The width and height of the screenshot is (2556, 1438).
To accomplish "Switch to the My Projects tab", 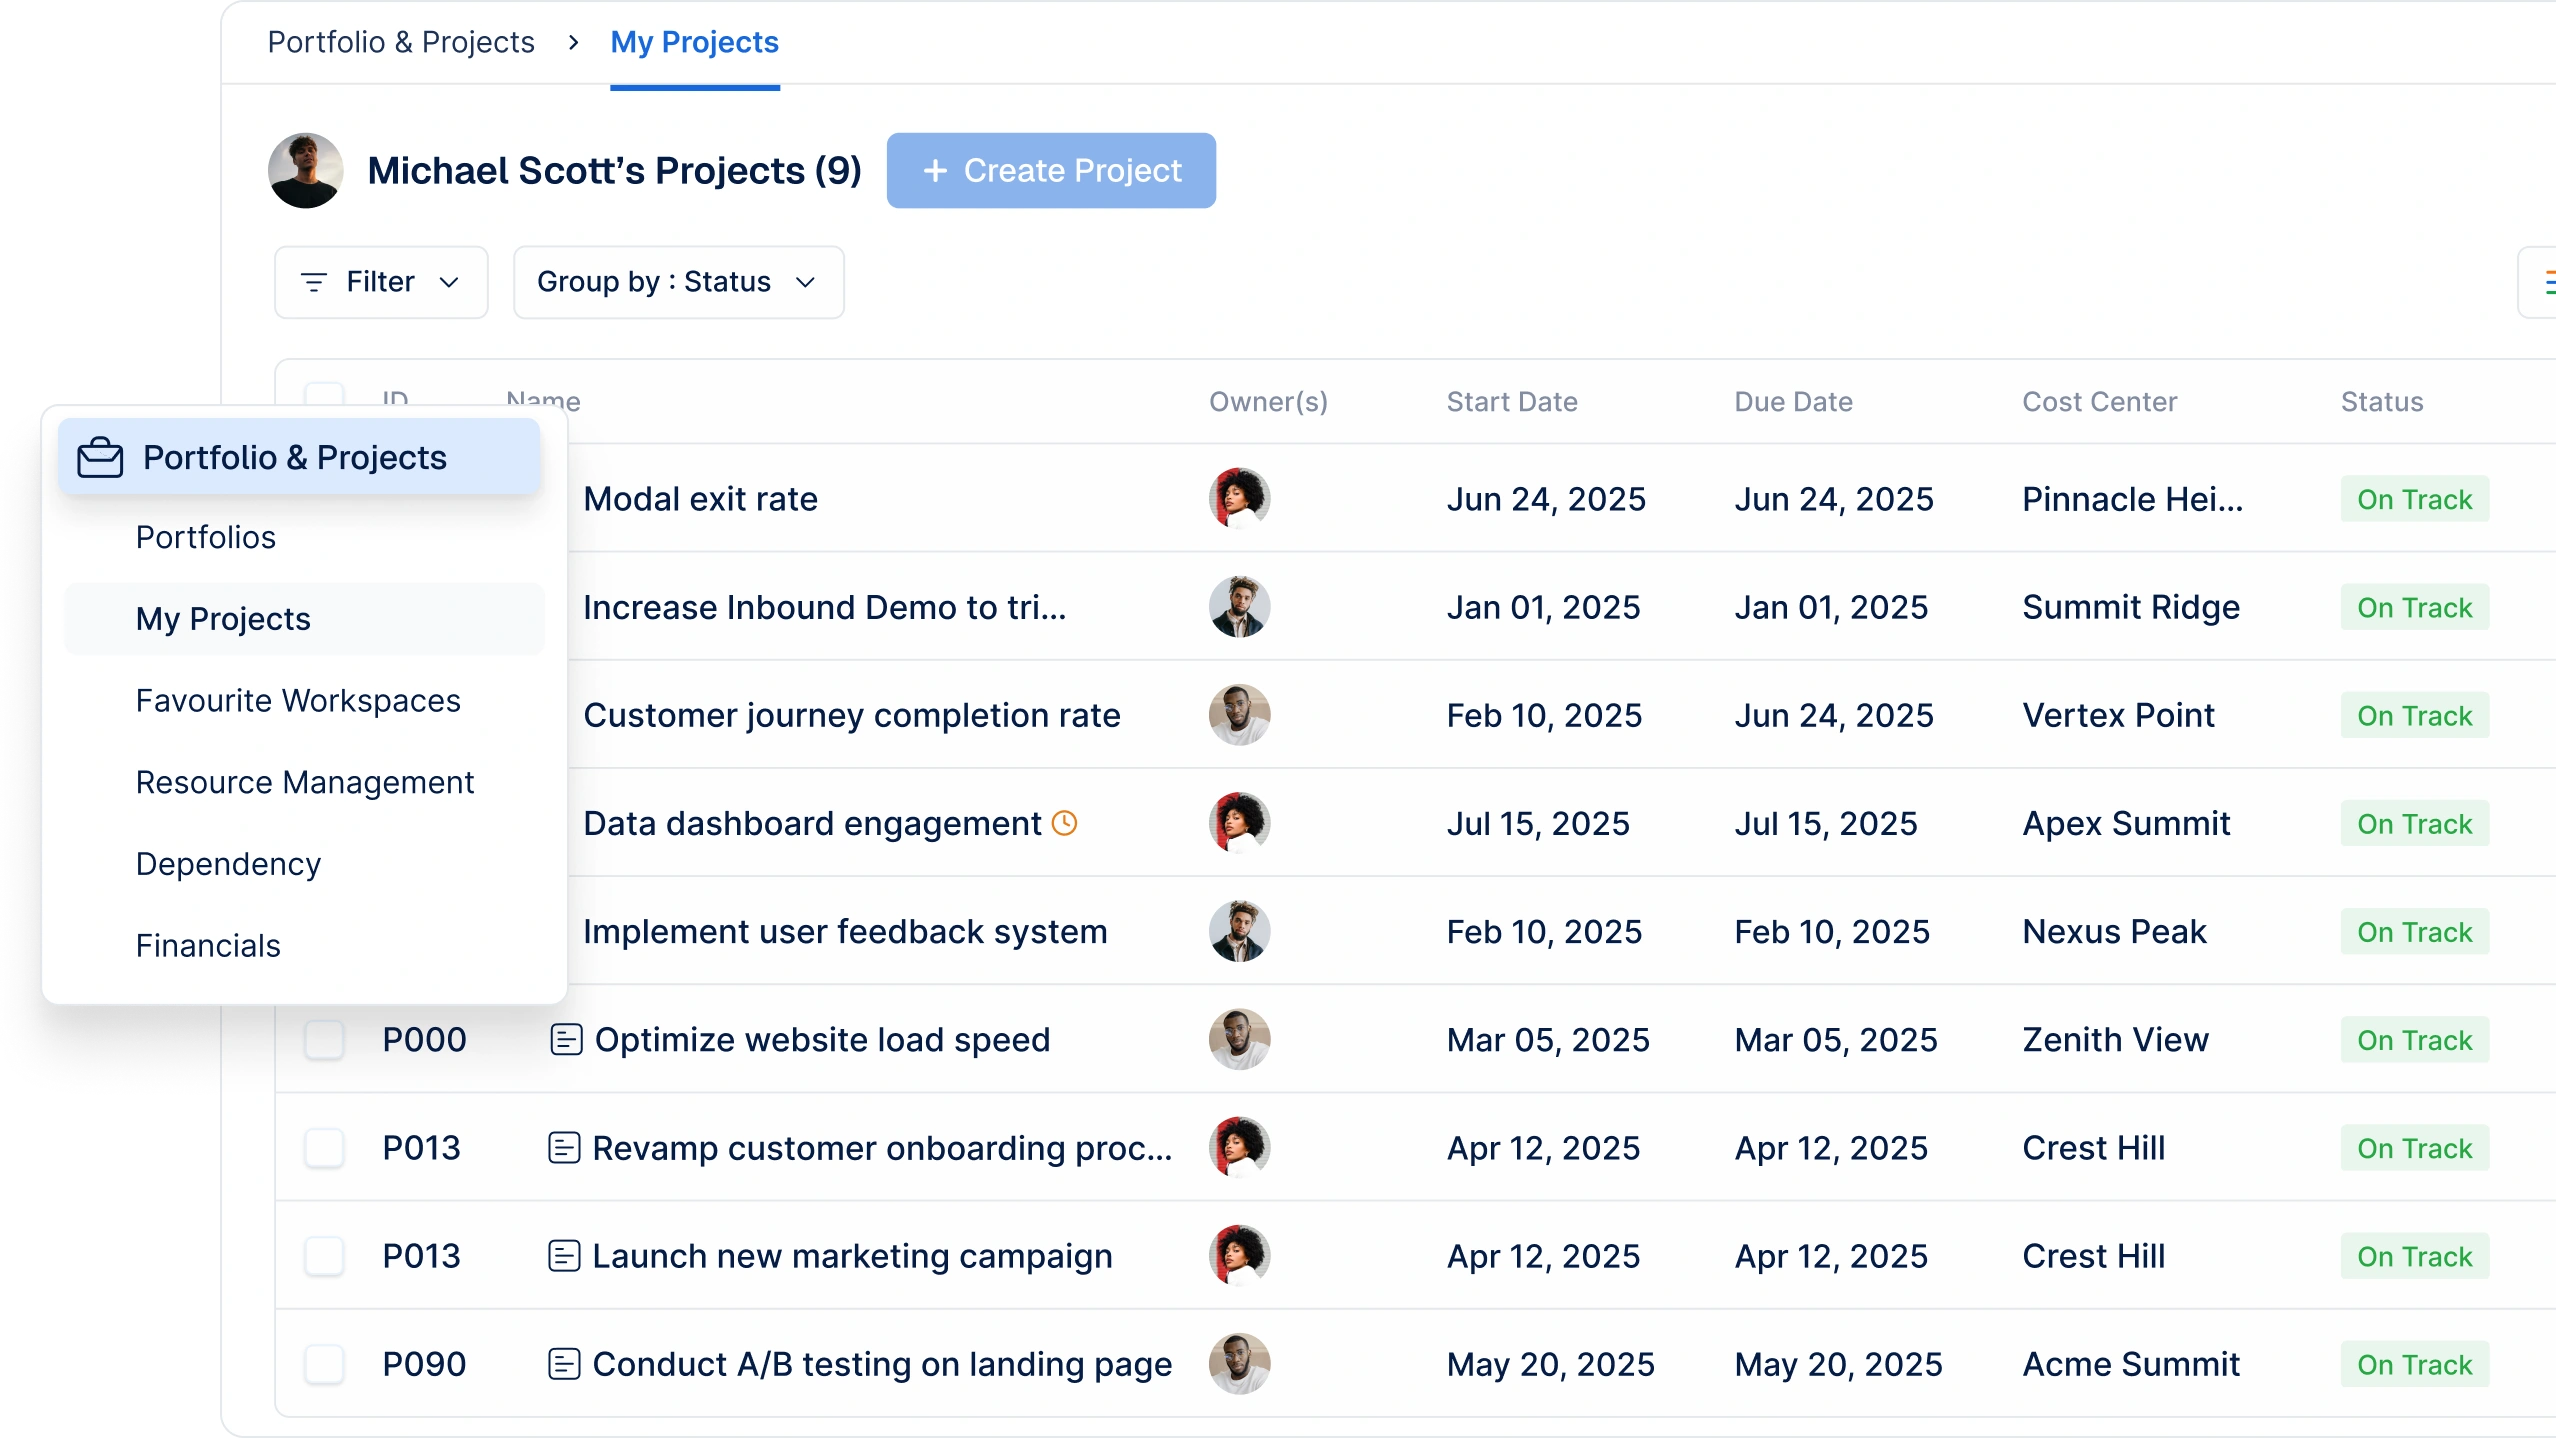I will [x=694, y=43].
